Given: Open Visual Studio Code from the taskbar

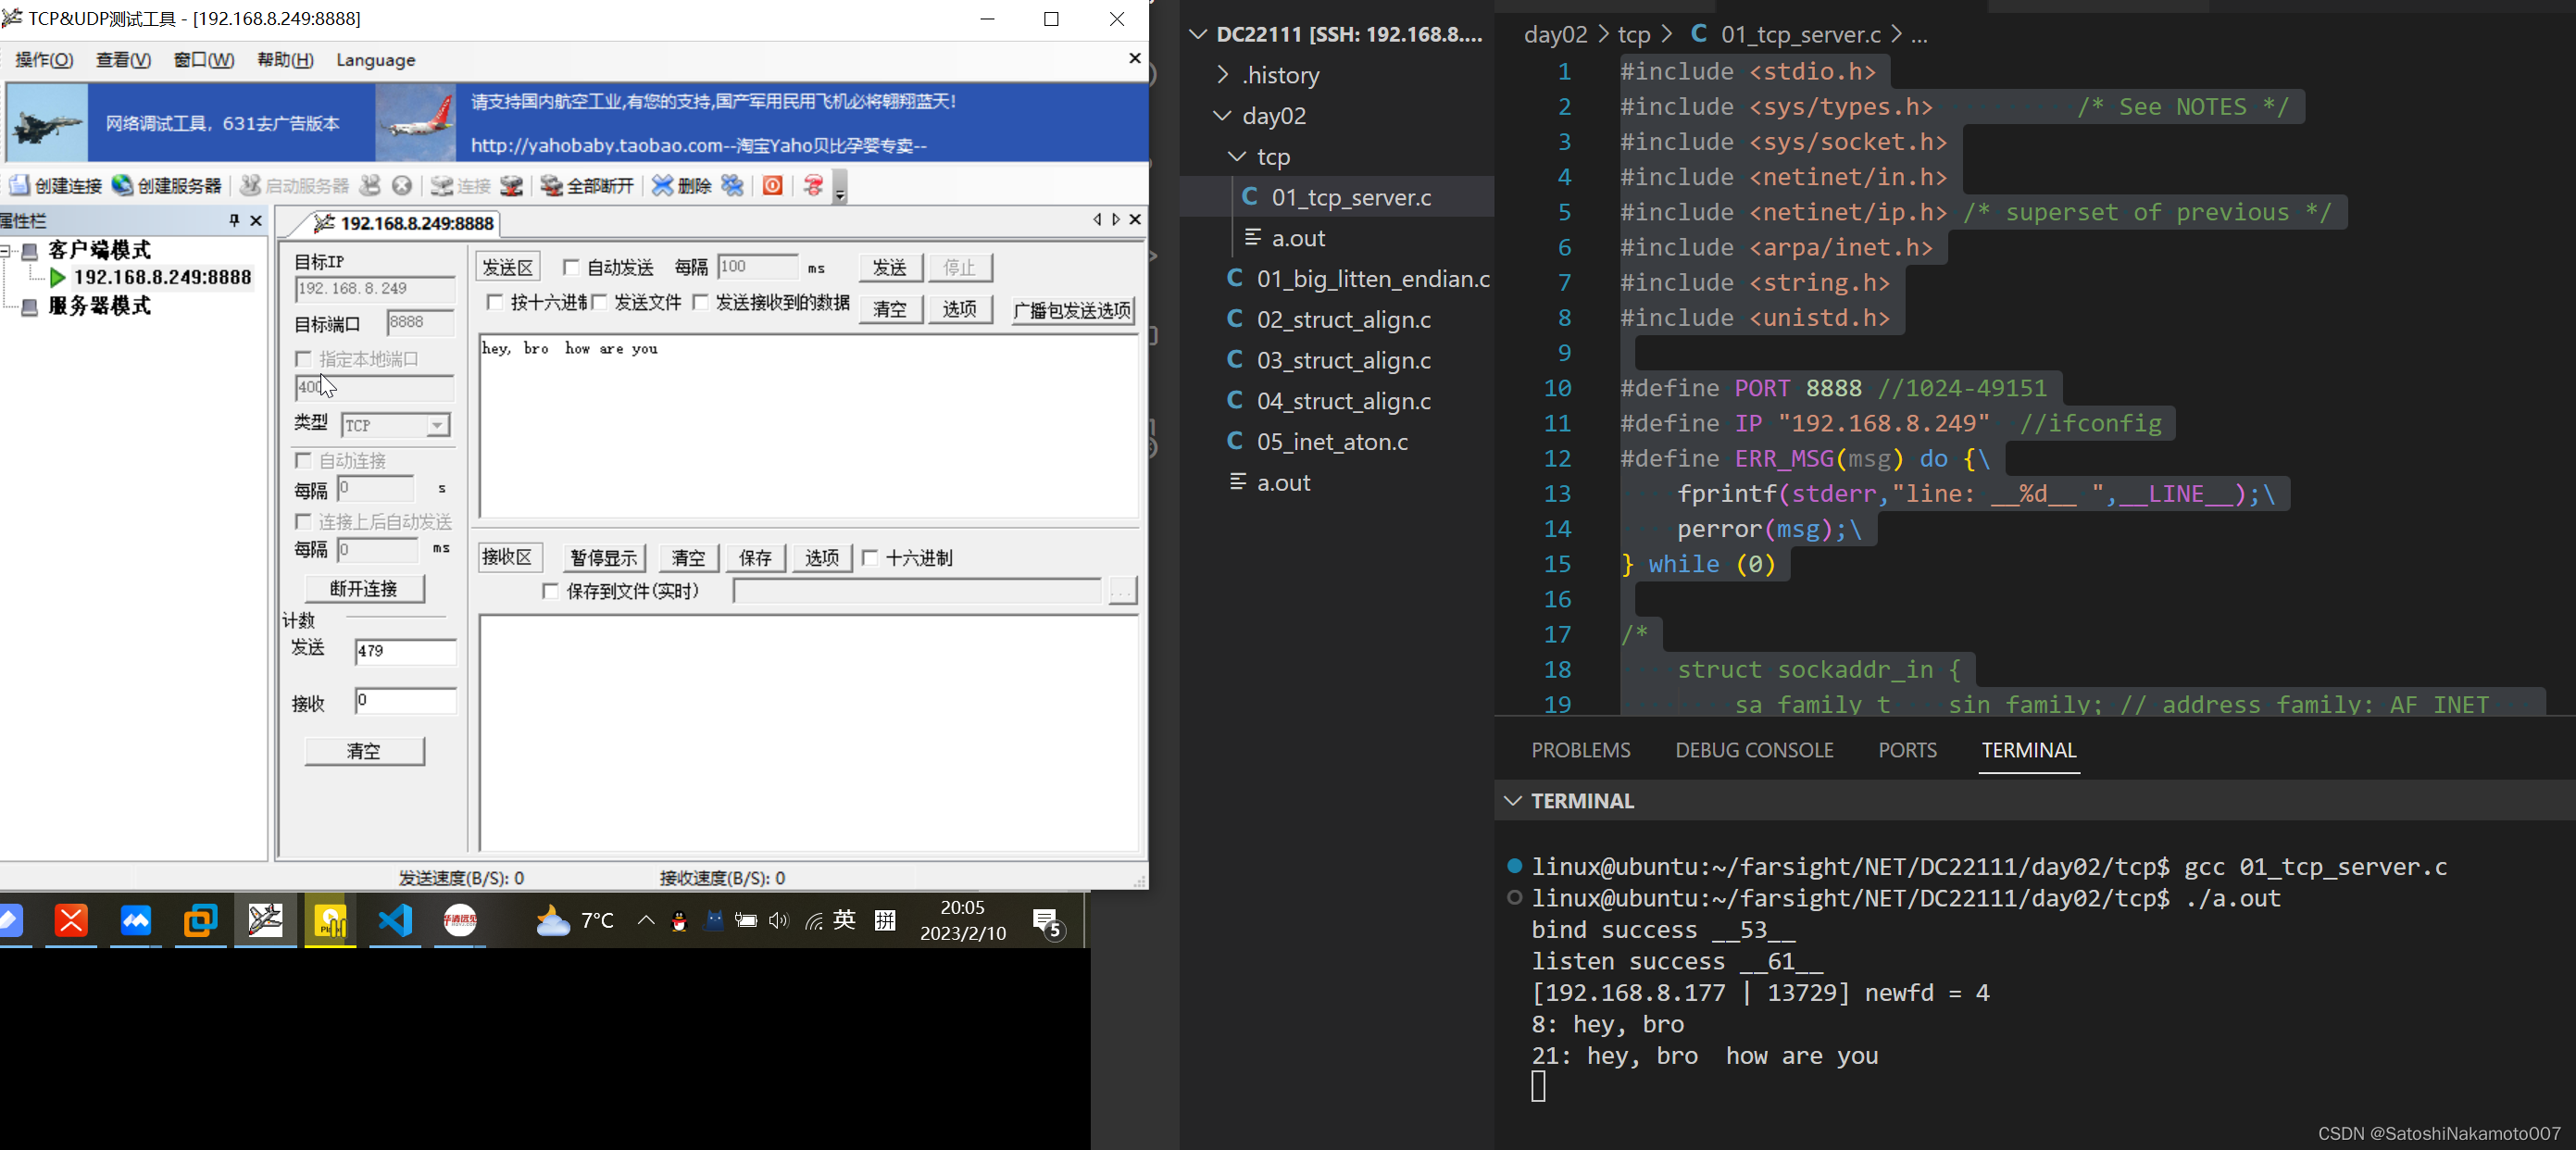Looking at the screenshot, I should click(394, 921).
